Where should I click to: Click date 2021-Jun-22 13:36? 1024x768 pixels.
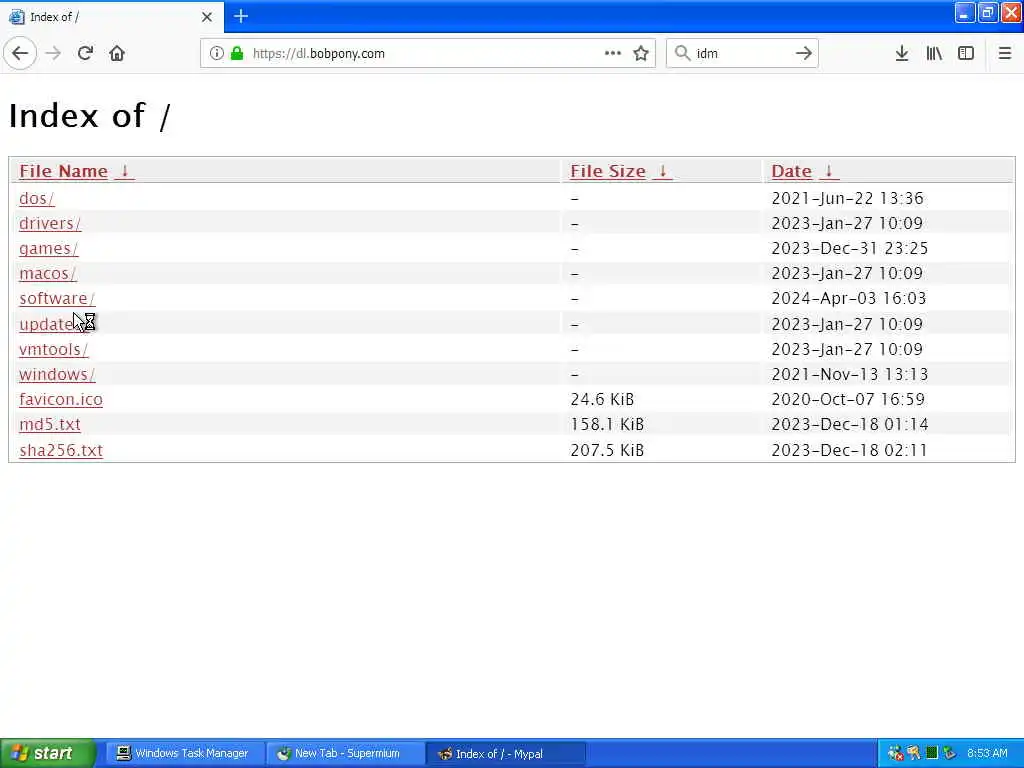[847, 198]
